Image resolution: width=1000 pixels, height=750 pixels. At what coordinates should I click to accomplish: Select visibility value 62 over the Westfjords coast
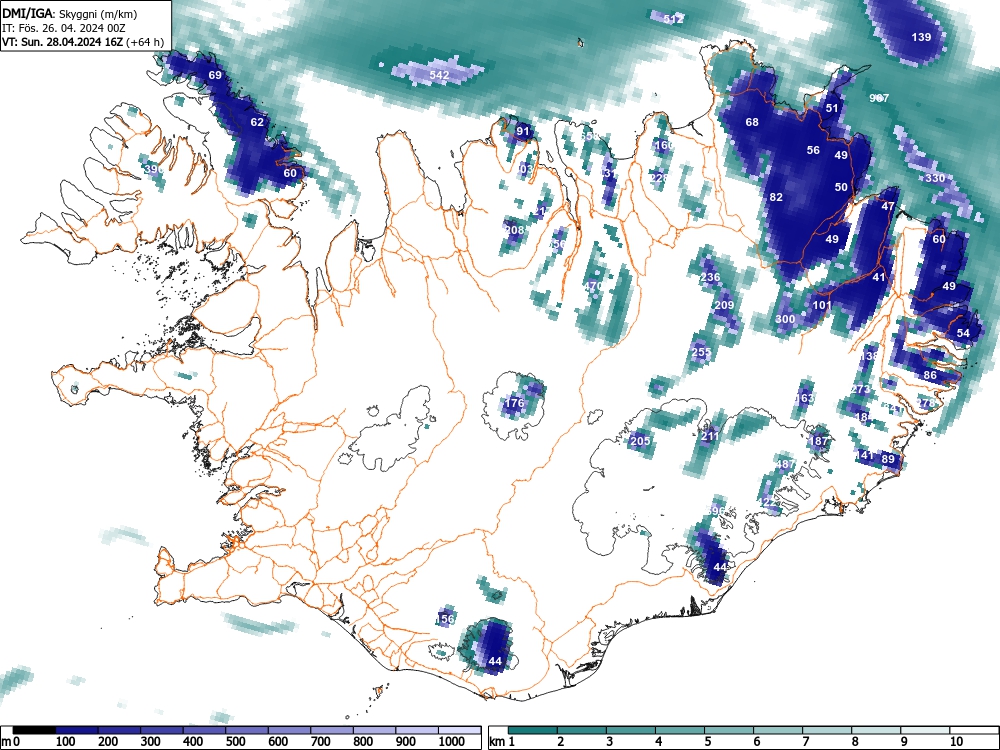pyautogui.click(x=257, y=122)
